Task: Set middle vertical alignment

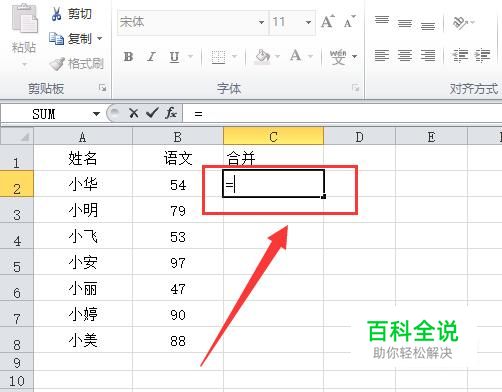Action: [405, 23]
